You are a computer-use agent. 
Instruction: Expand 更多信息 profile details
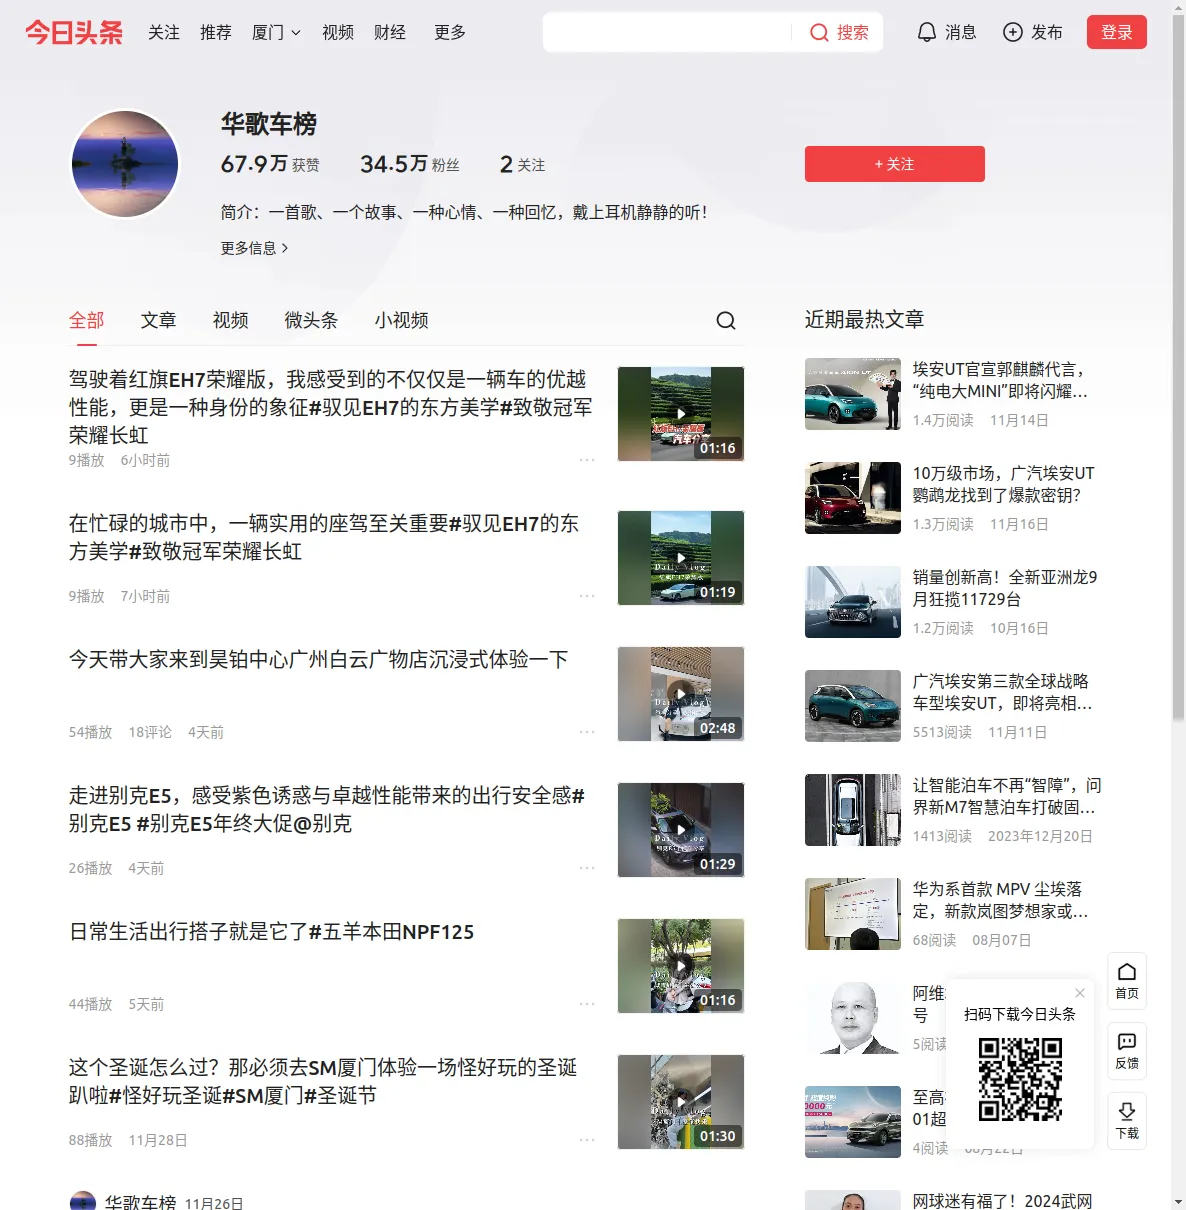pyautogui.click(x=254, y=248)
